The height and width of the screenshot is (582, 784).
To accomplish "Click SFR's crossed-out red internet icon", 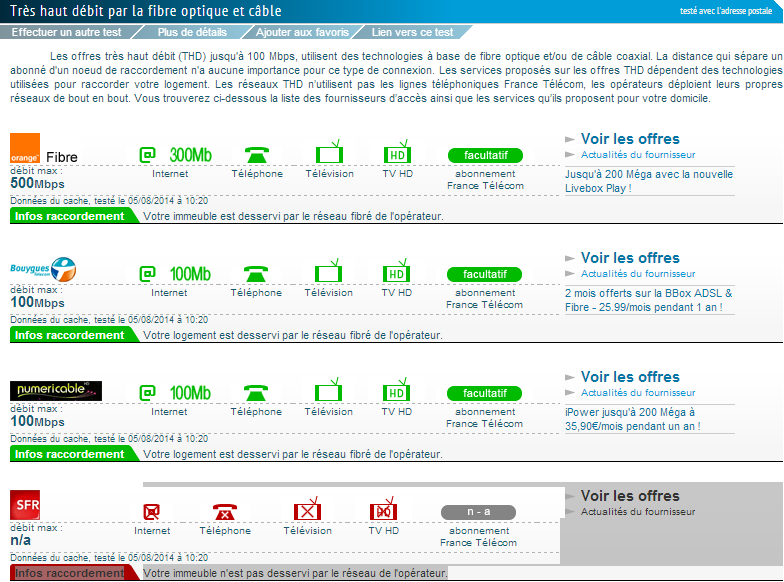I will click(x=152, y=512).
